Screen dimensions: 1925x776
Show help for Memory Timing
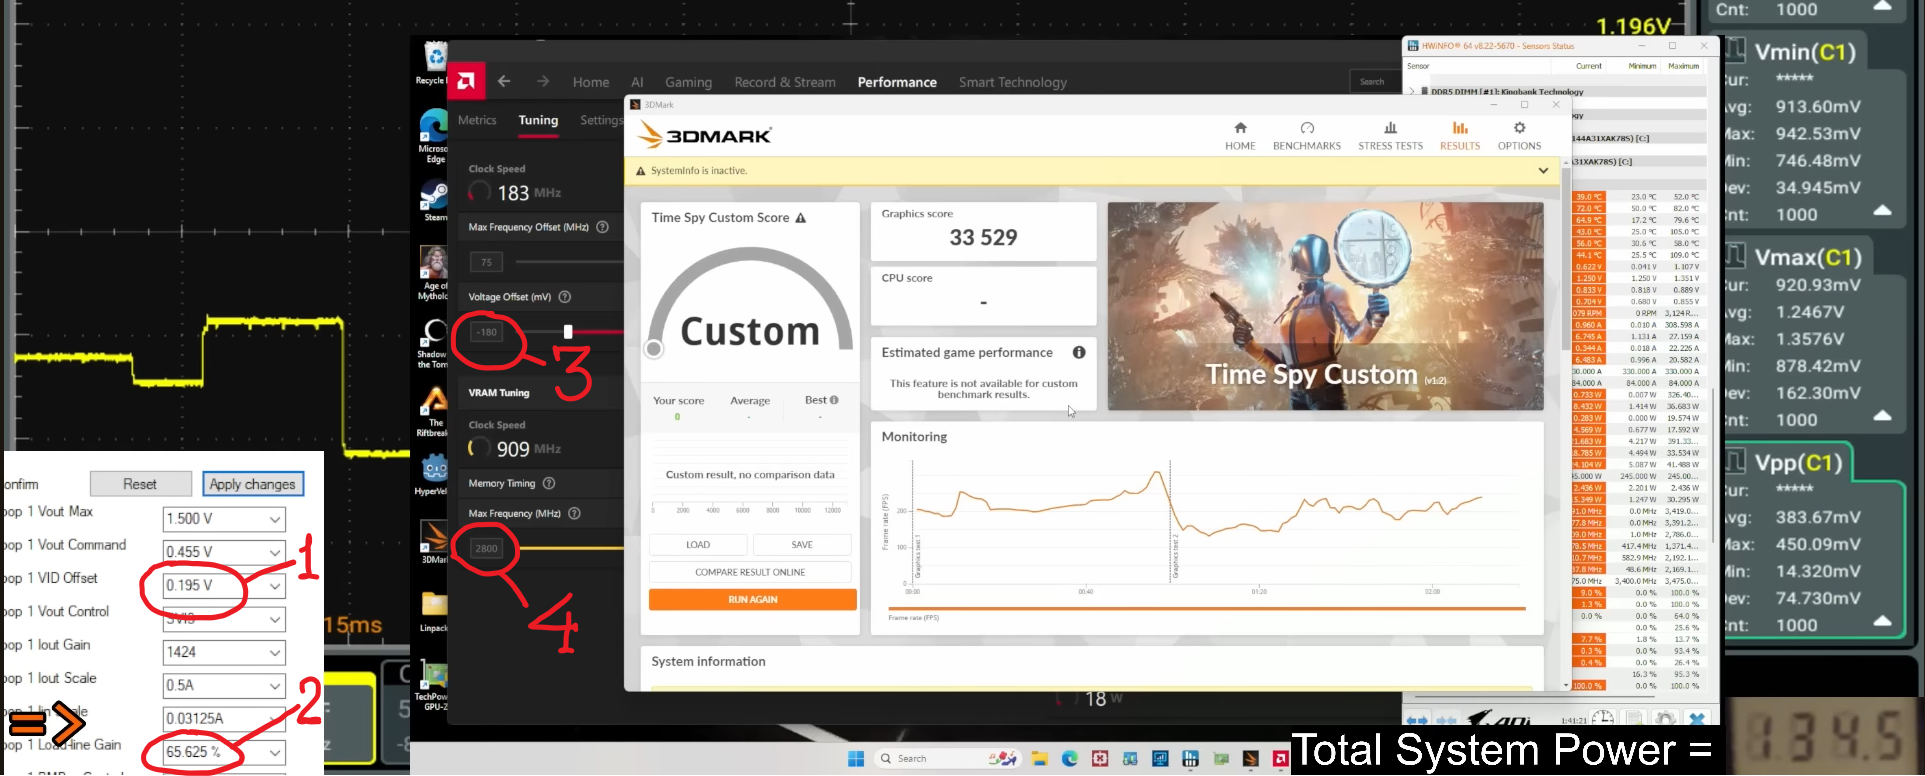coord(549,483)
